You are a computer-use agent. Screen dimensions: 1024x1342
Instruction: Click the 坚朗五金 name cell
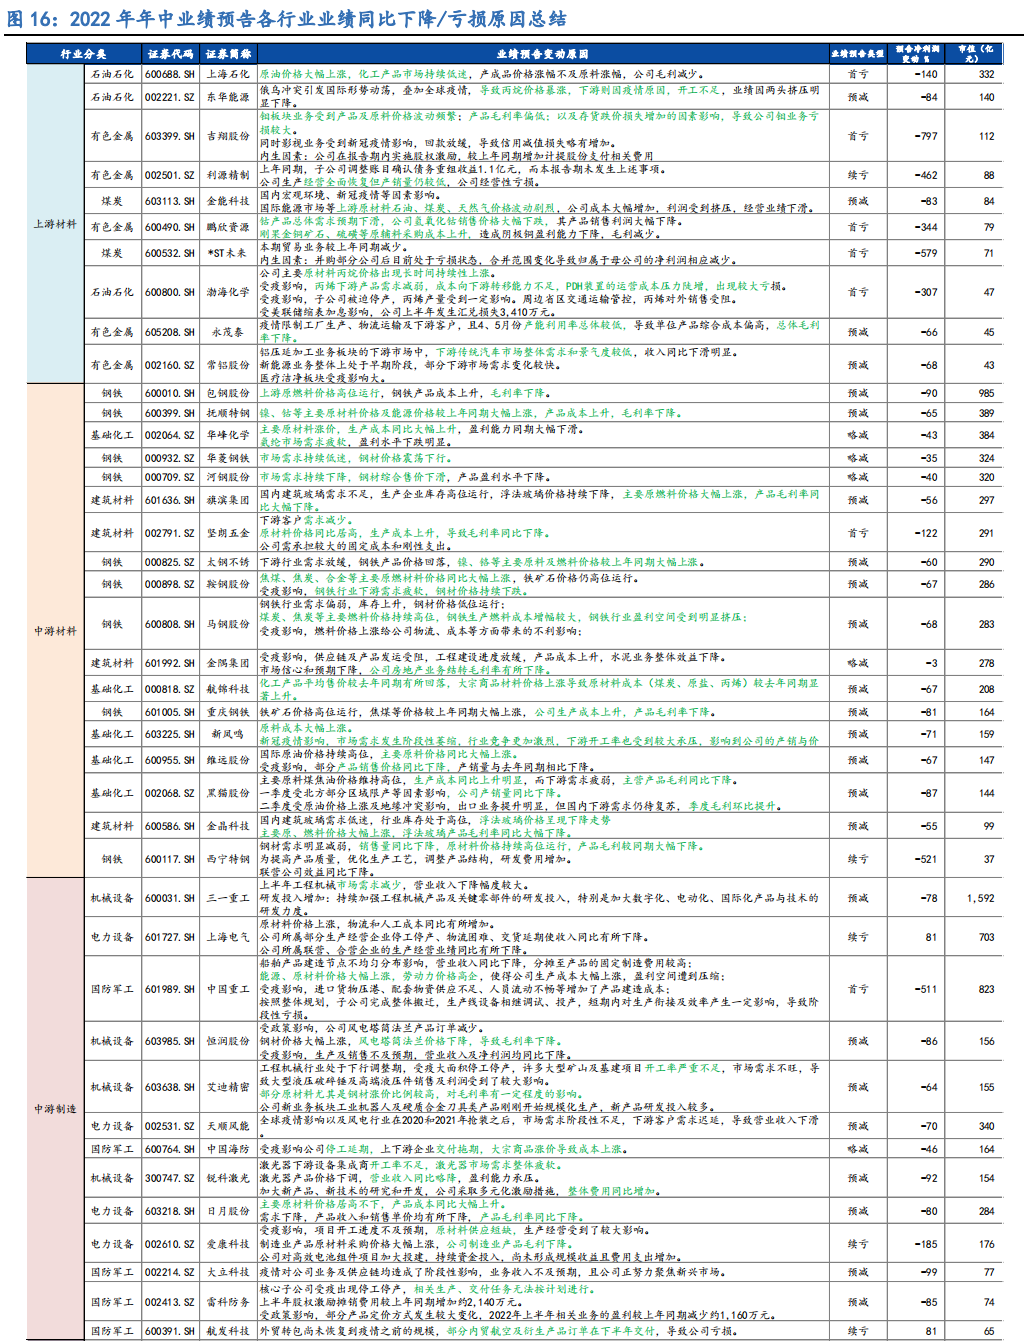tap(228, 533)
